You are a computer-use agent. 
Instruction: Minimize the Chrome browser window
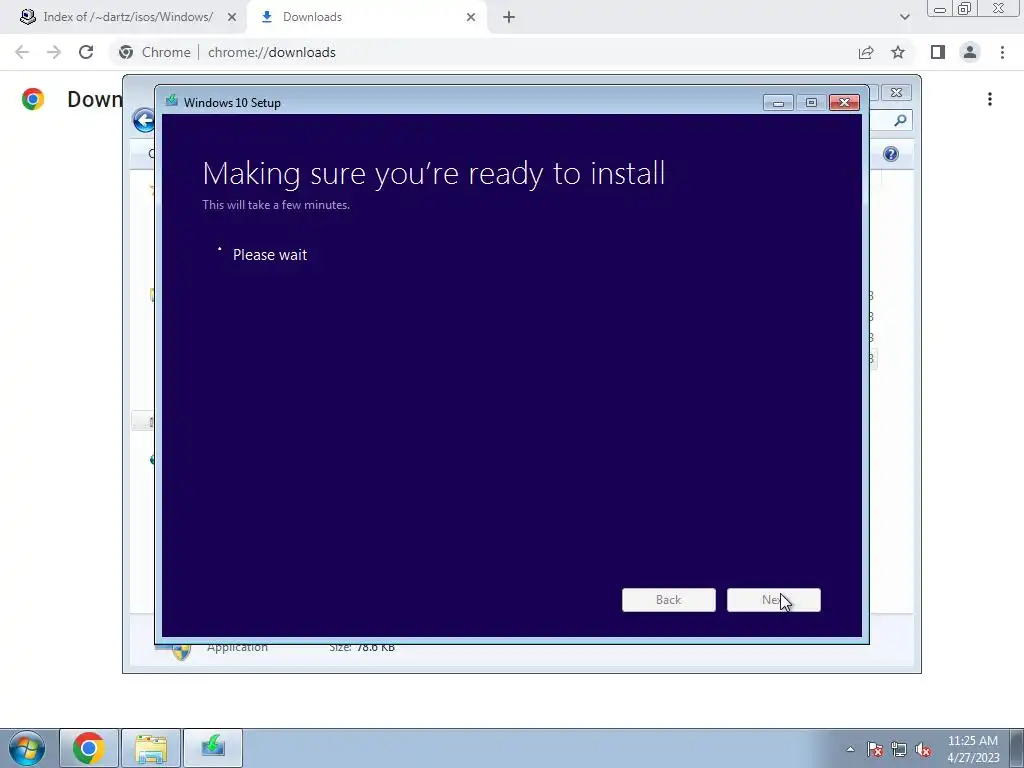pos(940,9)
